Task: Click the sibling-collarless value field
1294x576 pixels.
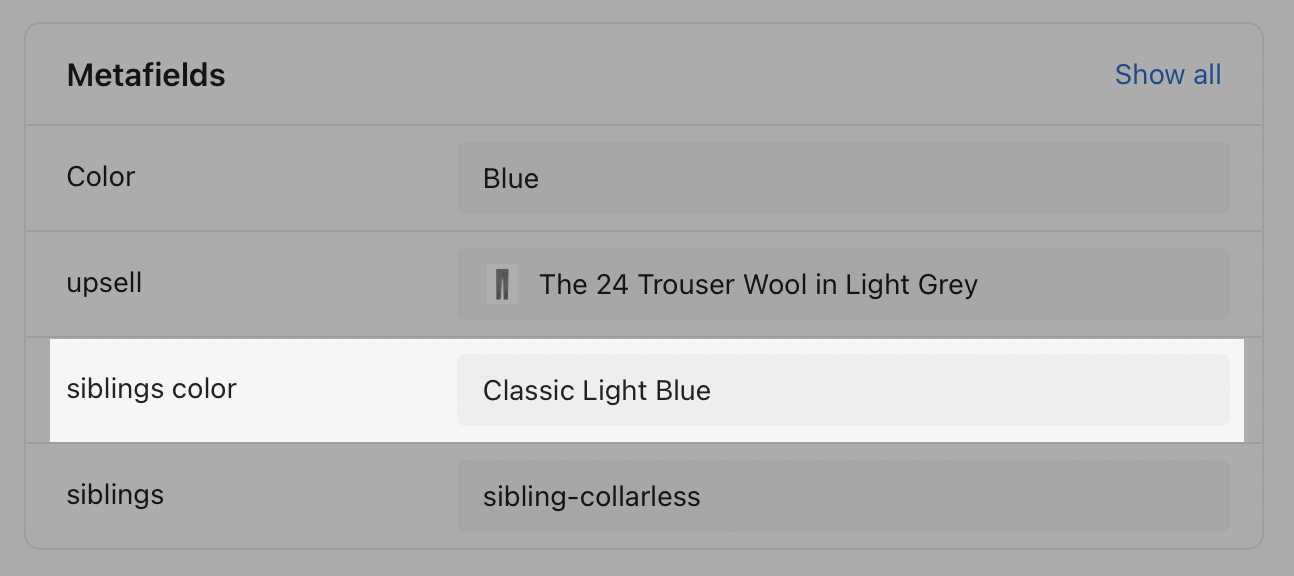Action: 842,496
